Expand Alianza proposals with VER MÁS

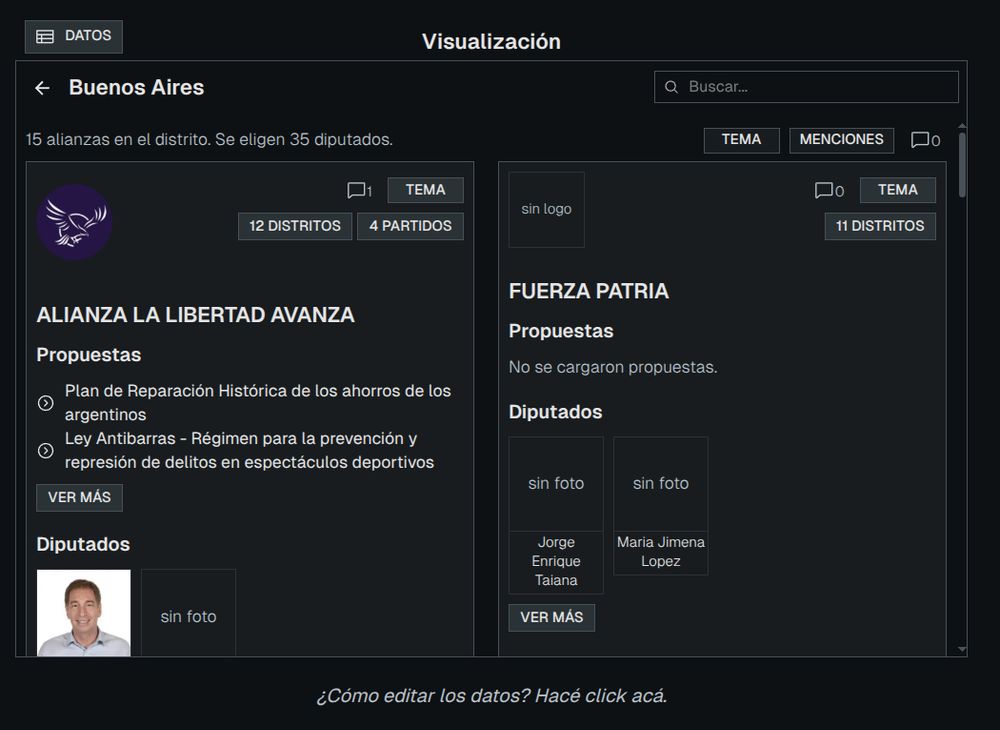[x=79, y=497]
